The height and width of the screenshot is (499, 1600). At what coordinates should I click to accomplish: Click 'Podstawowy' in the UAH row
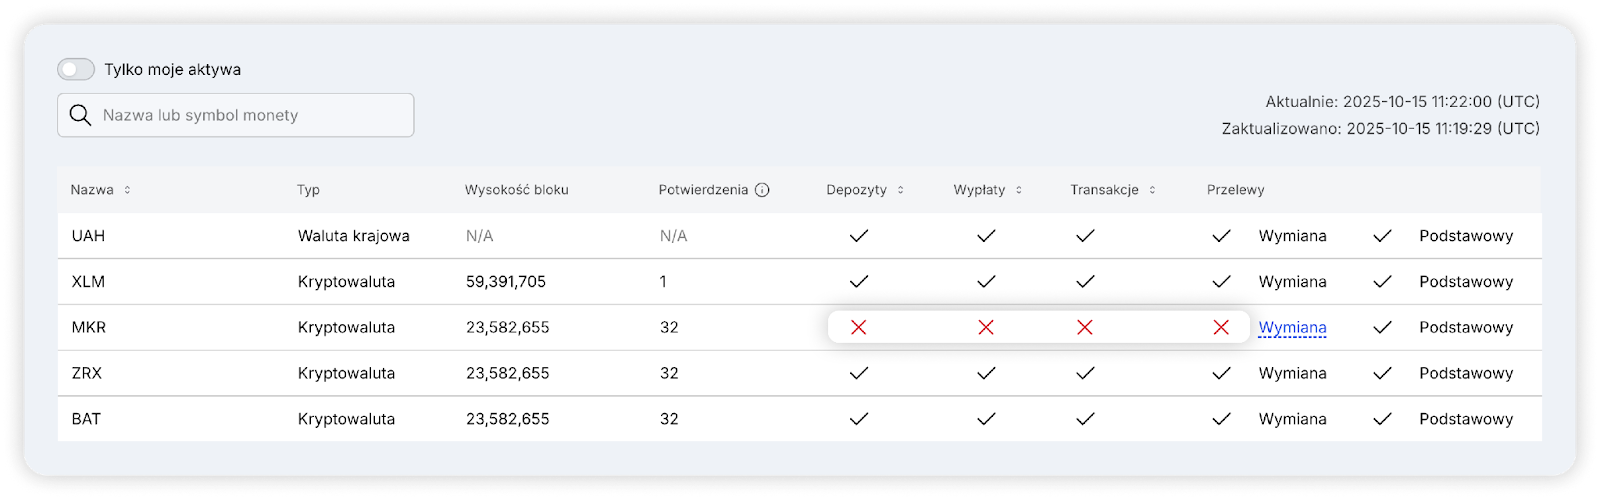tap(1466, 236)
